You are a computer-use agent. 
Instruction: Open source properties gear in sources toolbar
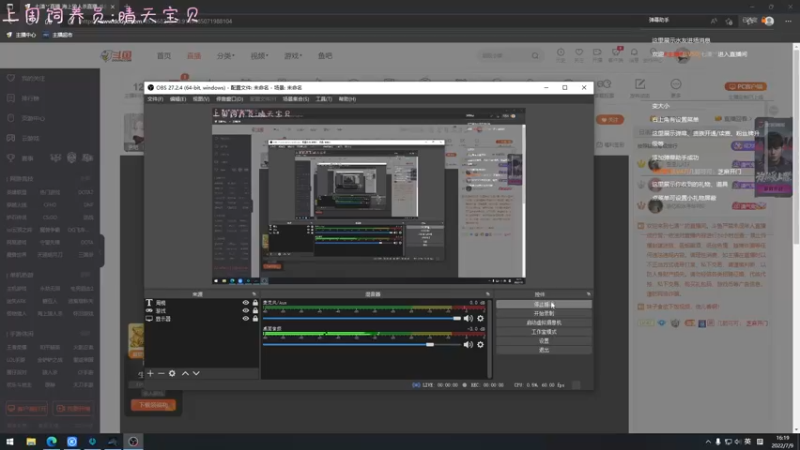[172, 373]
